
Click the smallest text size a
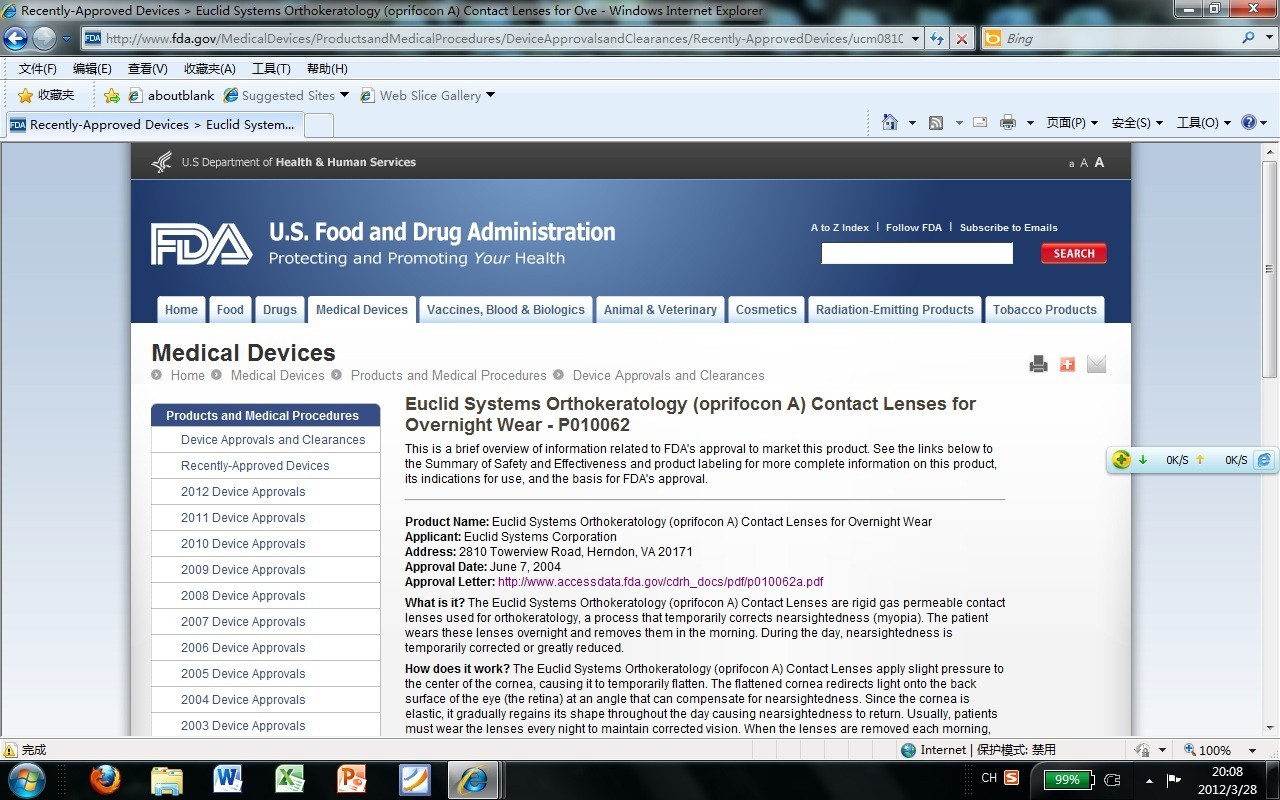[x=1071, y=163]
